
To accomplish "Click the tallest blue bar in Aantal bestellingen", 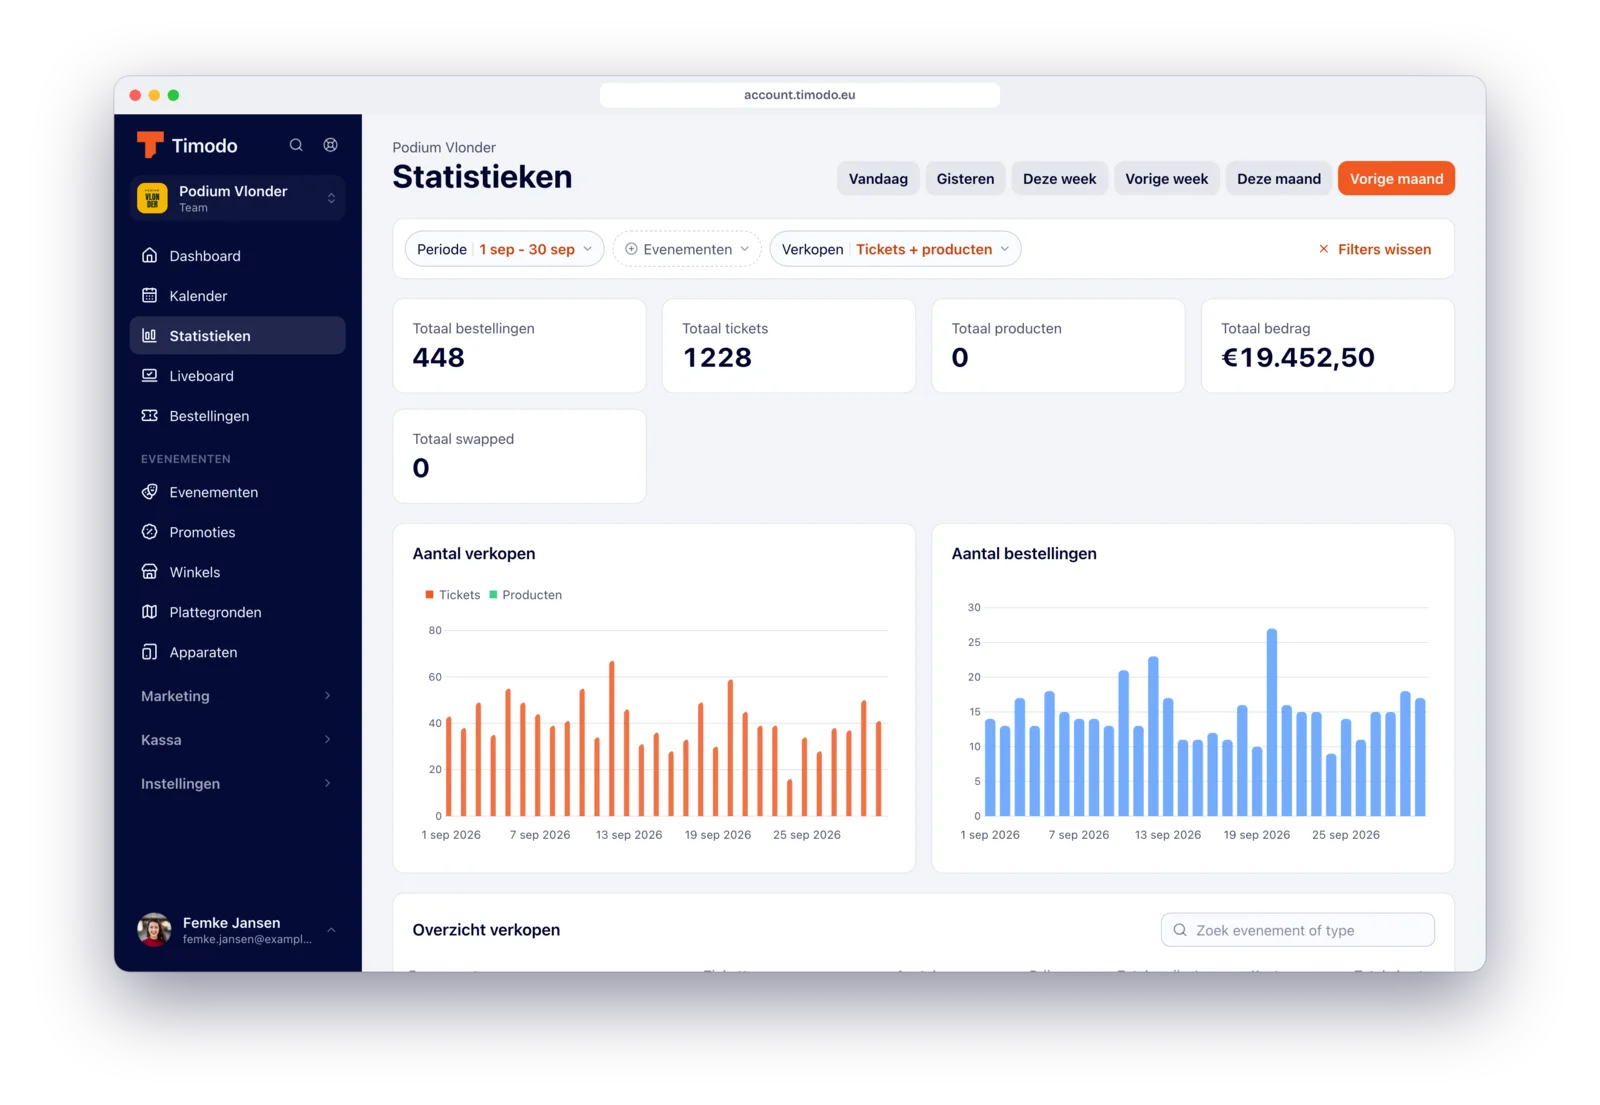I will (x=1272, y=722).
